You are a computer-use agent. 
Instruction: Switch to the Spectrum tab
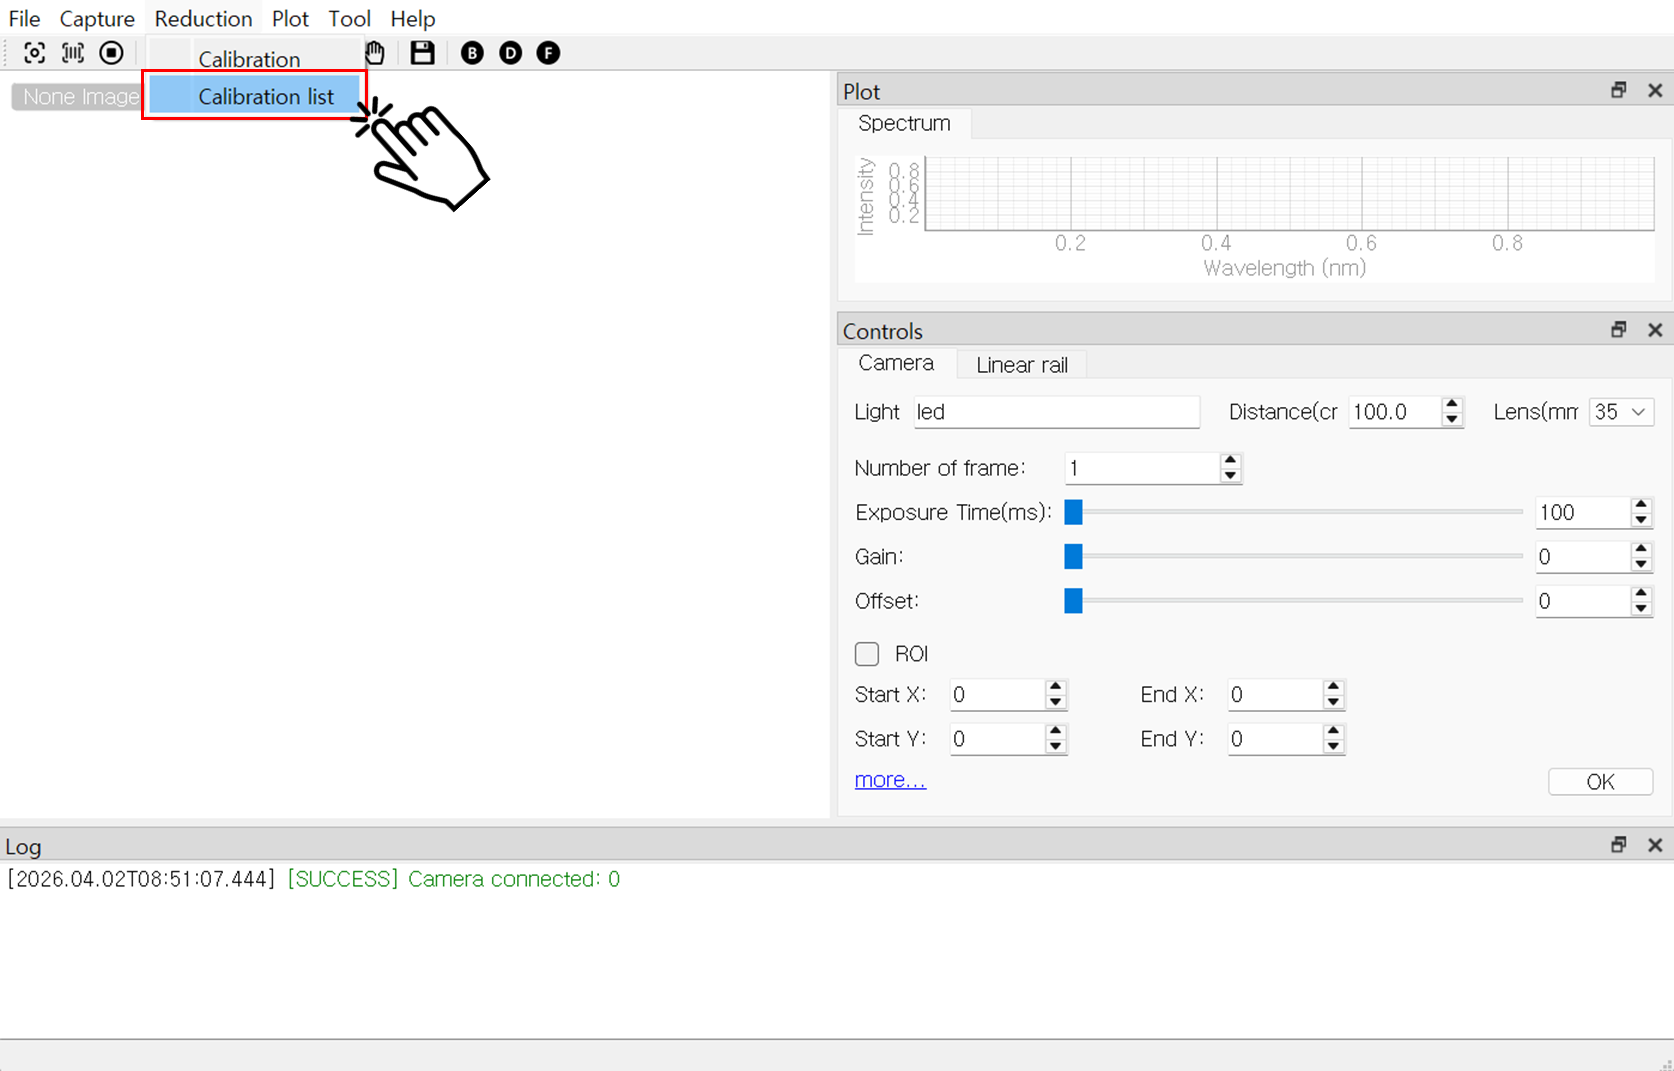pyautogui.click(x=904, y=123)
